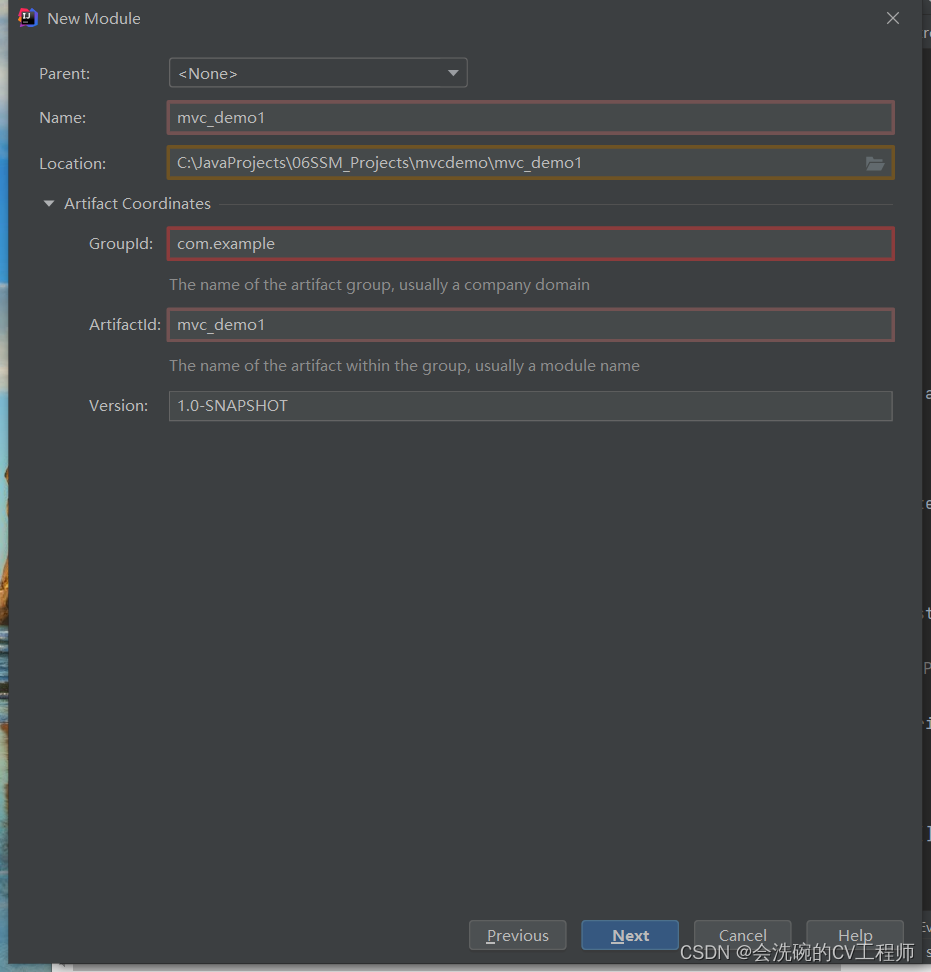The image size is (931, 972).
Task: Click the Version label
Action: [118, 406]
